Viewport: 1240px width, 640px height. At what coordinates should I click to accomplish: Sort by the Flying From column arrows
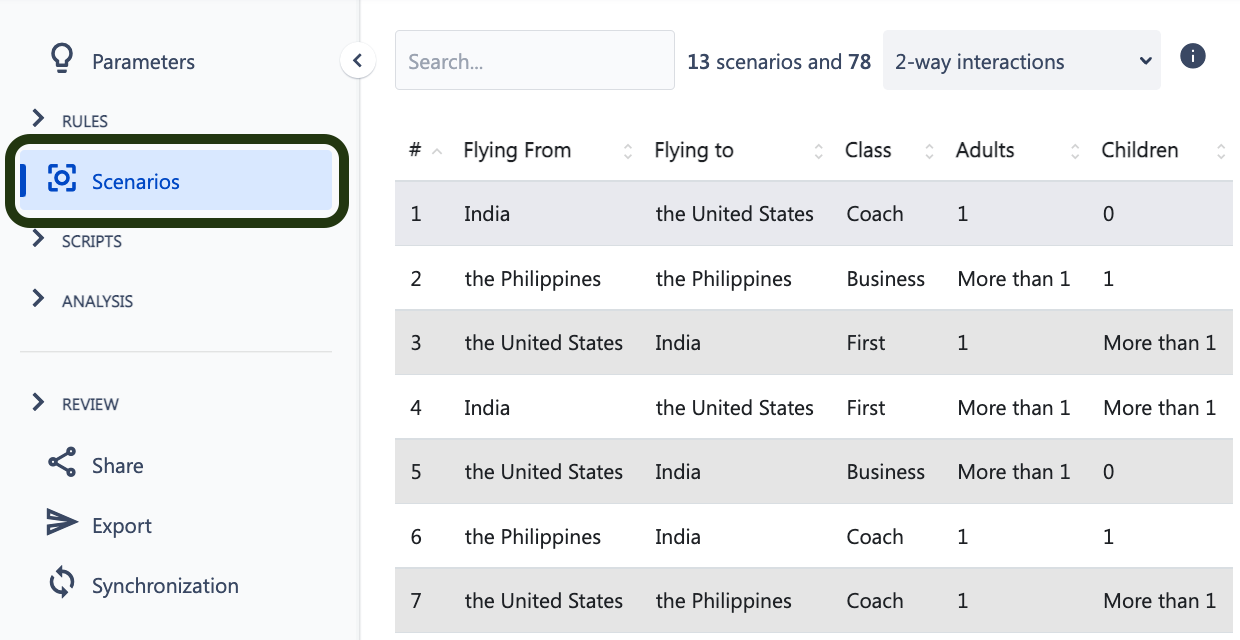click(x=628, y=151)
